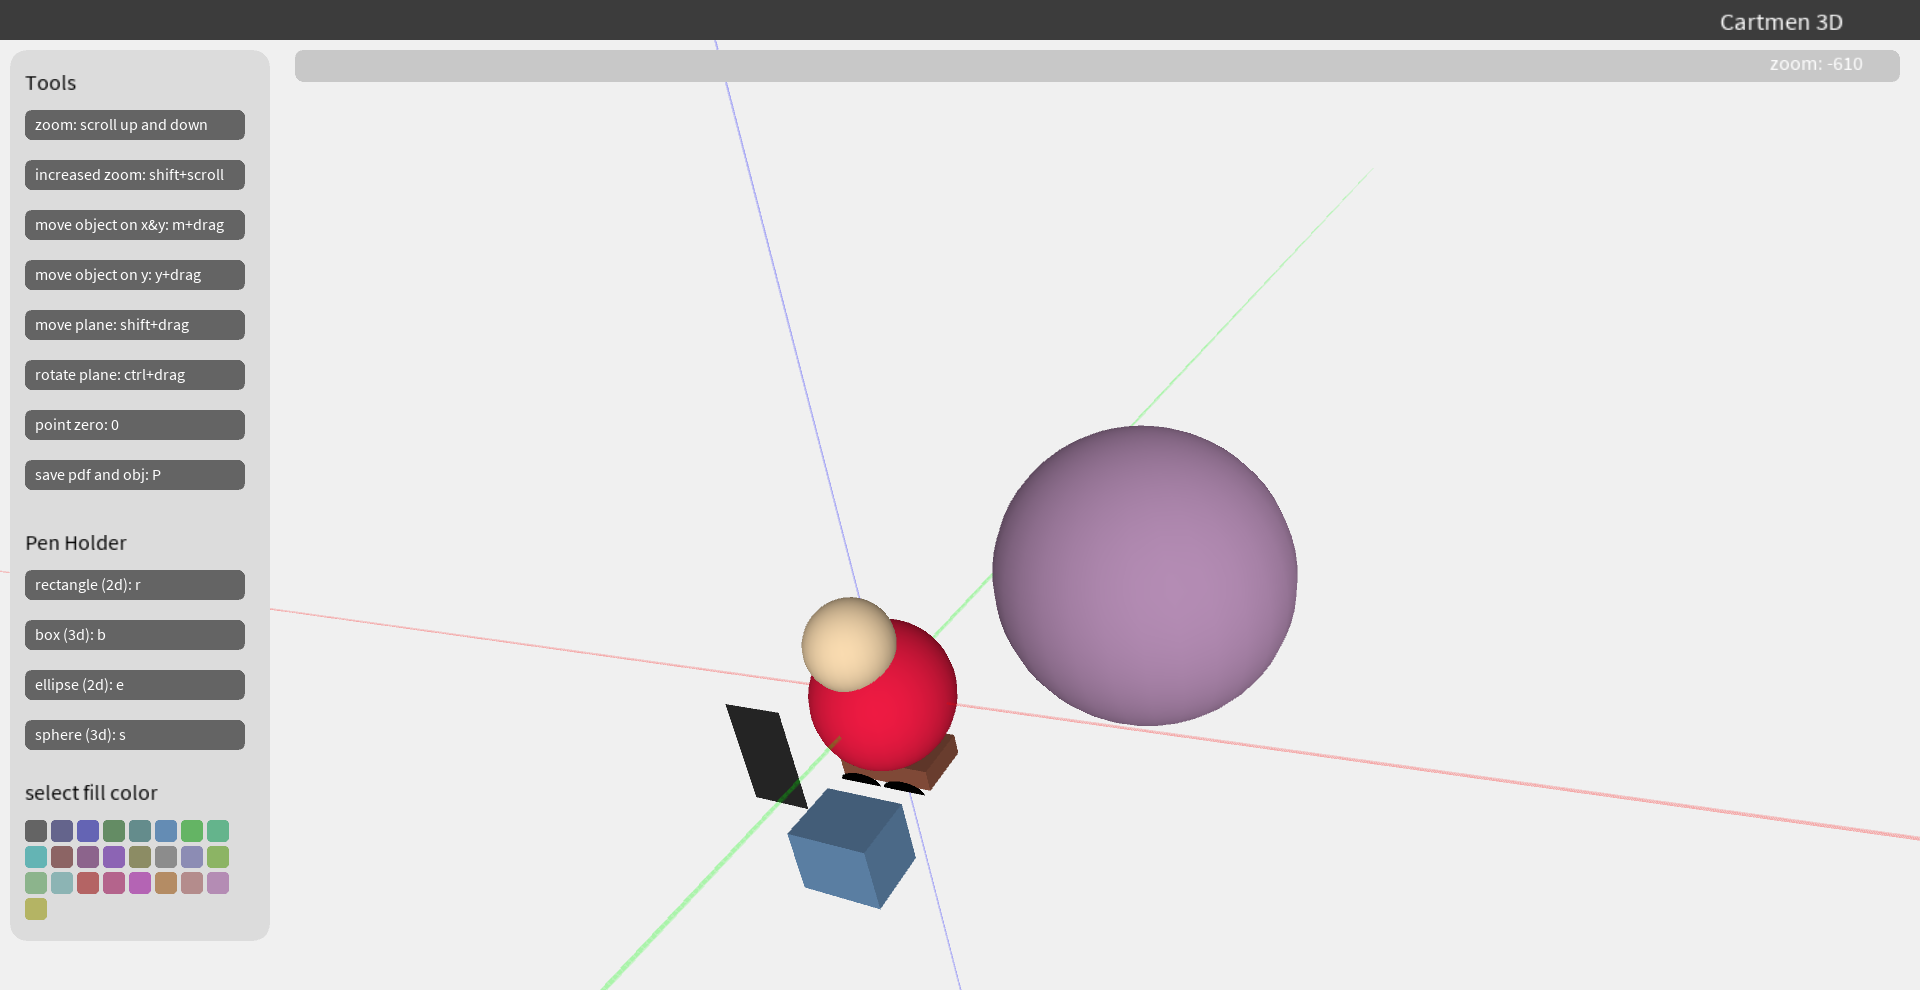Pick the teal swatch in the second row
The image size is (1920, 990).
pos(36,857)
